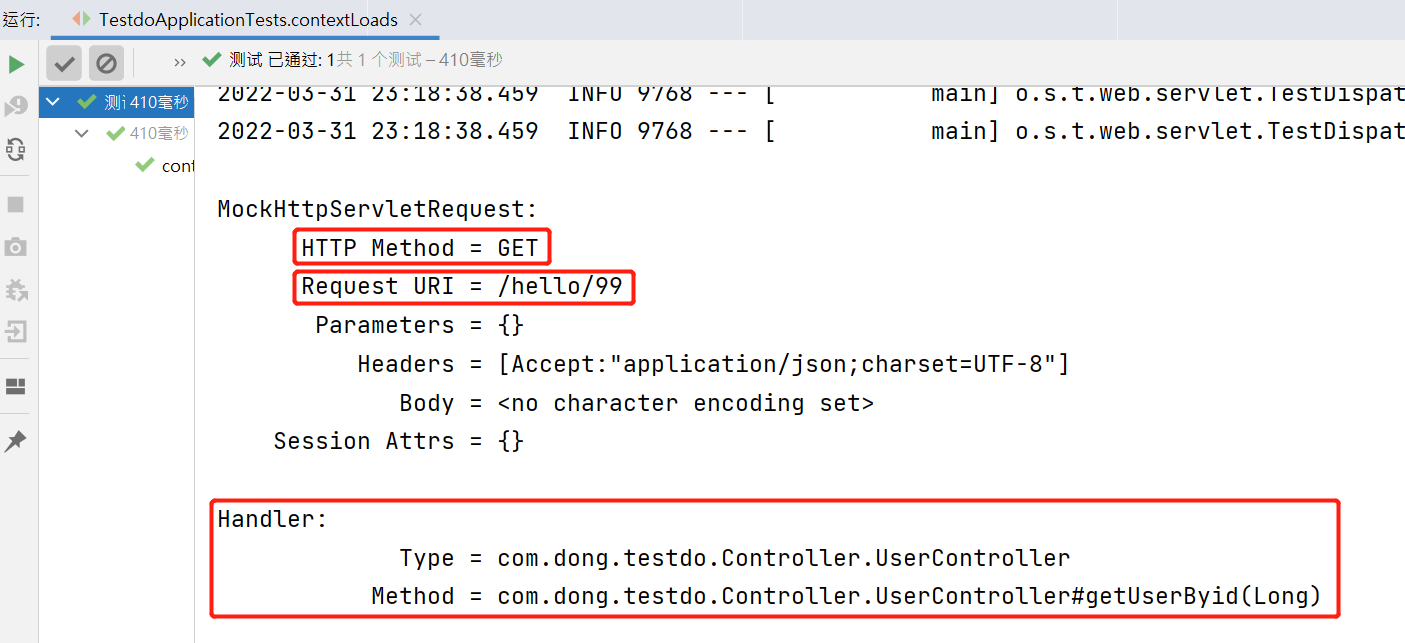
Task: Click the bug with arrow icon
Action: 16,290
